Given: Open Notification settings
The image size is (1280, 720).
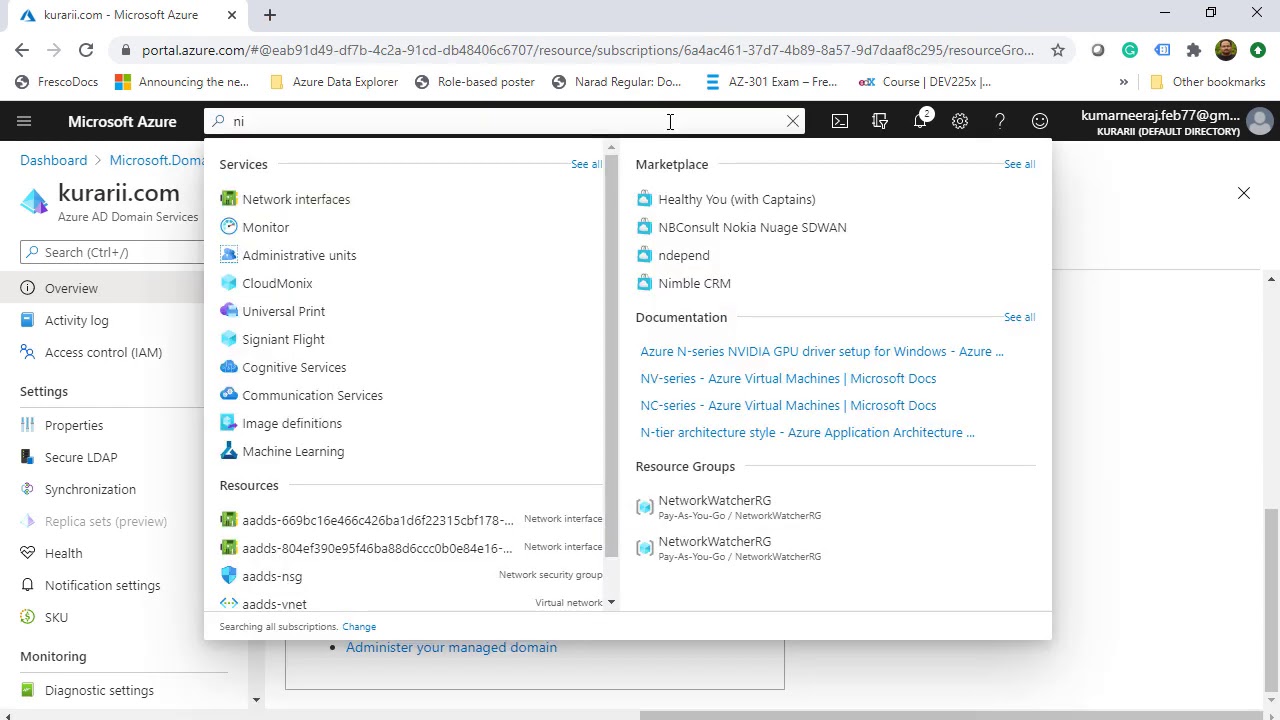Looking at the screenshot, I should tap(102, 585).
